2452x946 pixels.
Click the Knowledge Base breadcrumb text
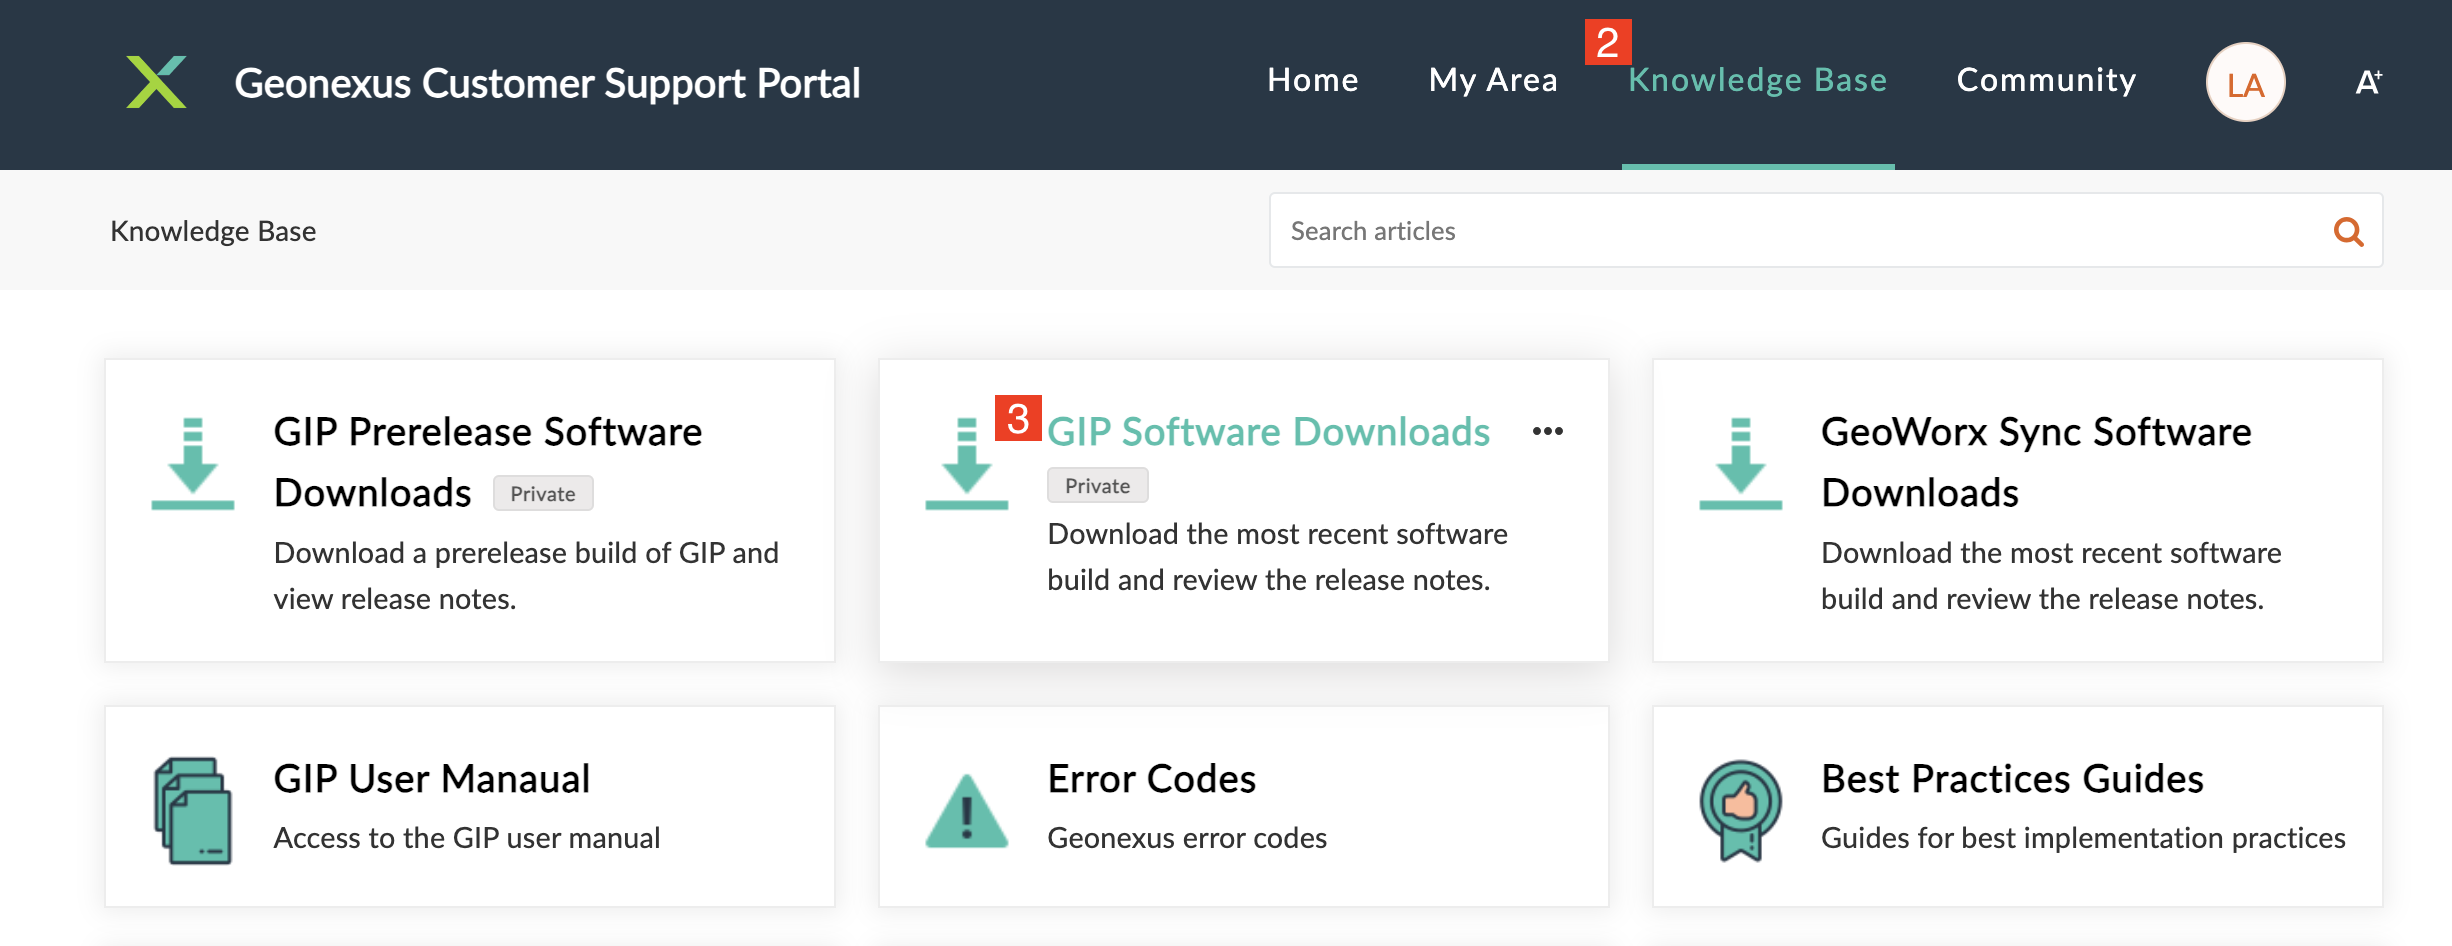pos(213,231)
